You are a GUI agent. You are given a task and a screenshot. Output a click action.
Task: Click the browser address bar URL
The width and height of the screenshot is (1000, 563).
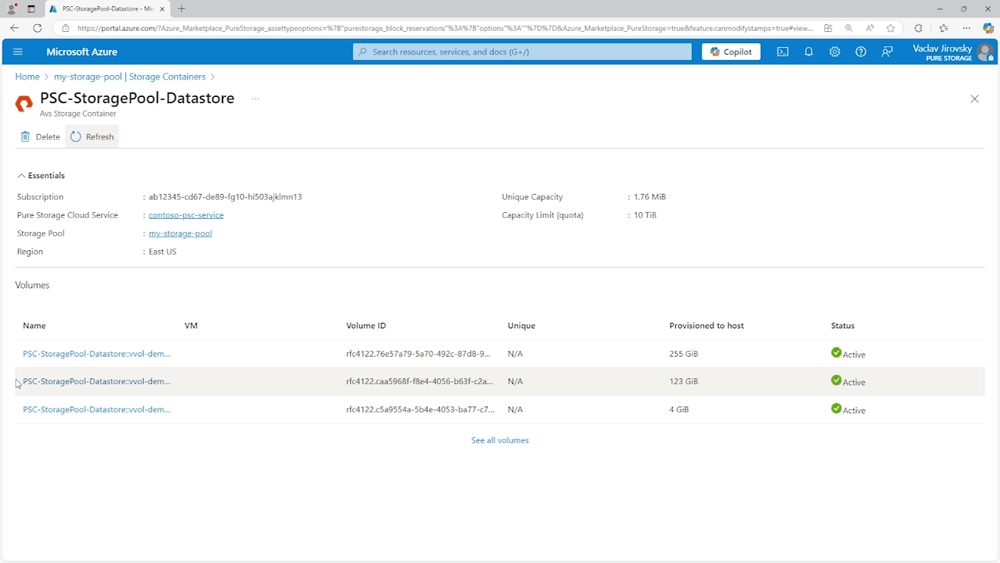point(445,28)
